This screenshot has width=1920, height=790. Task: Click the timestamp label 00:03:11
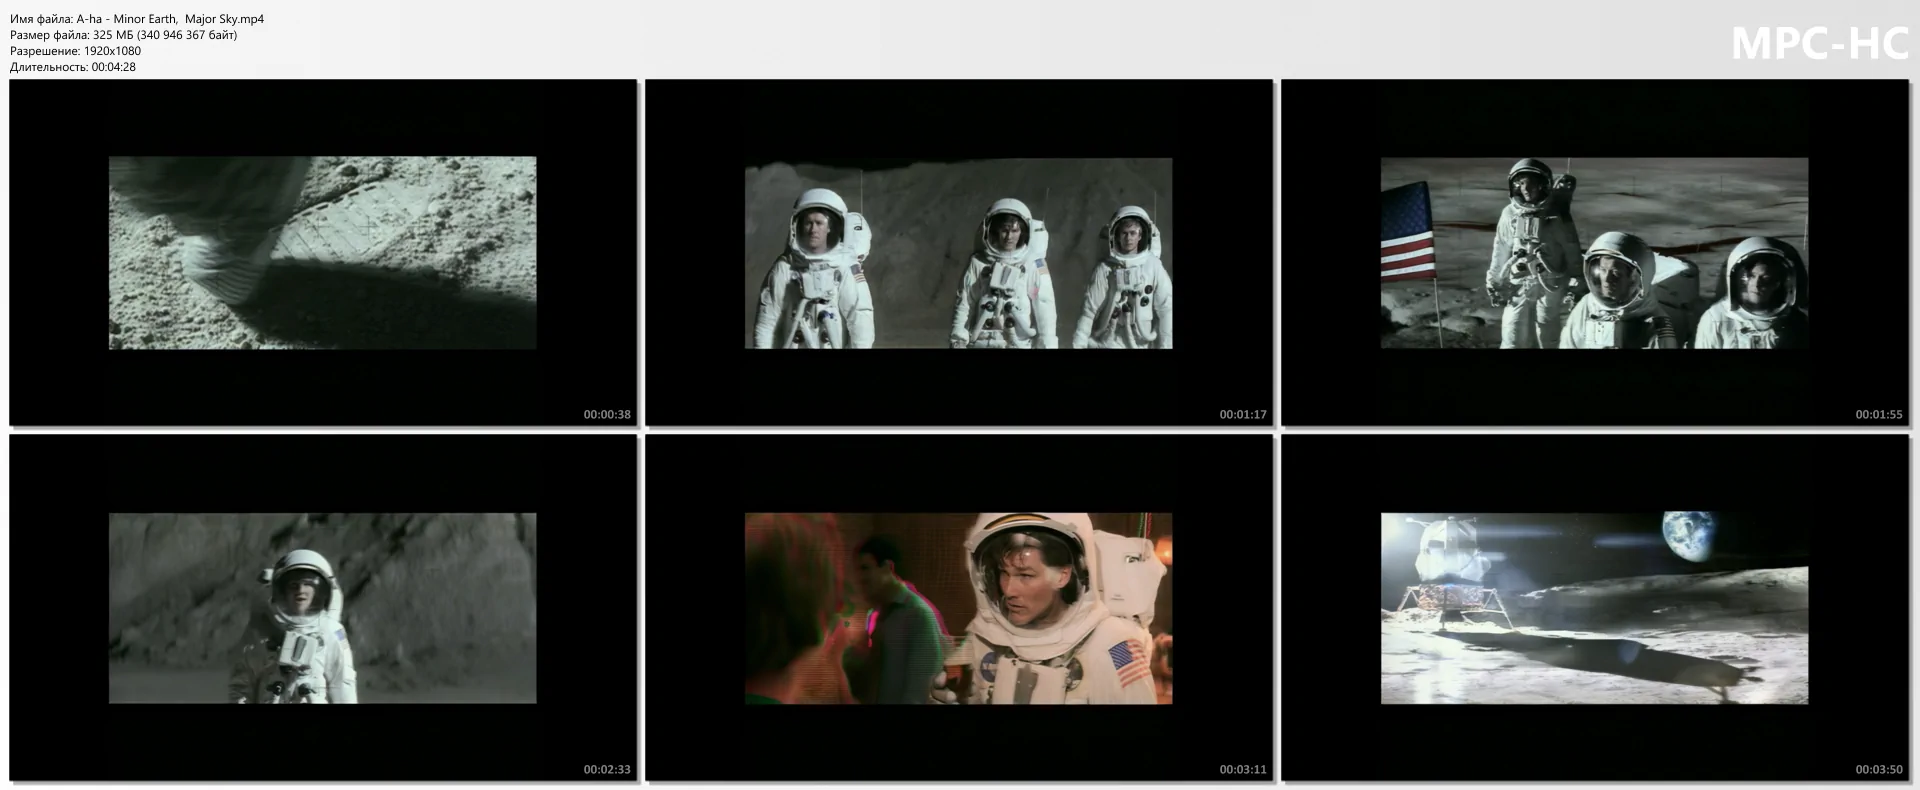pyautogui.click(x=1243, y=770)
